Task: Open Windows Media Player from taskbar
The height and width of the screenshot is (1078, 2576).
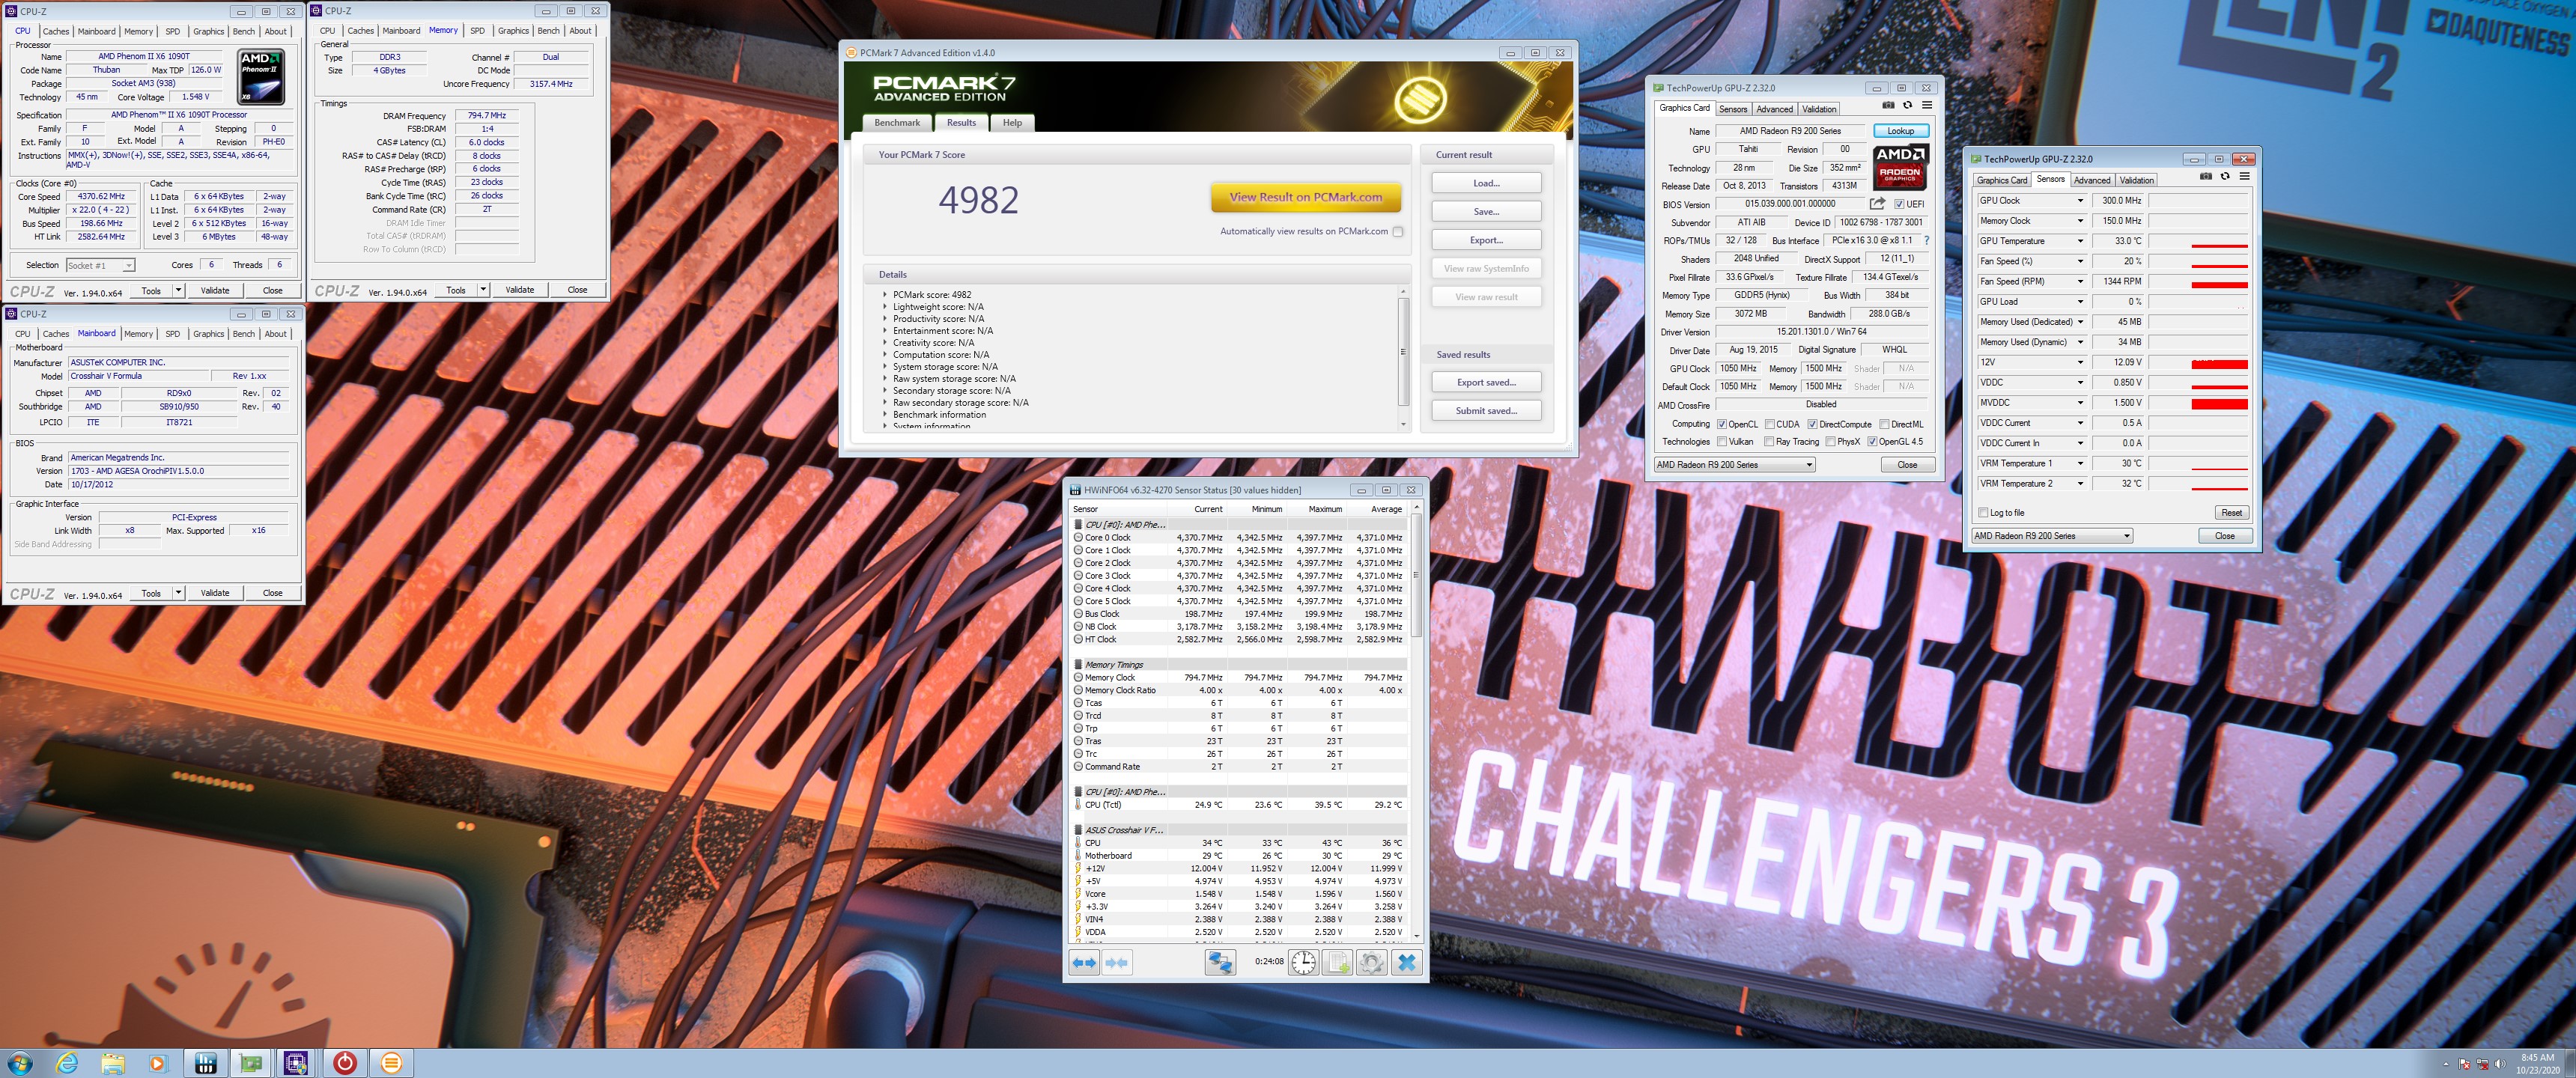Action: click(158, 1063)
